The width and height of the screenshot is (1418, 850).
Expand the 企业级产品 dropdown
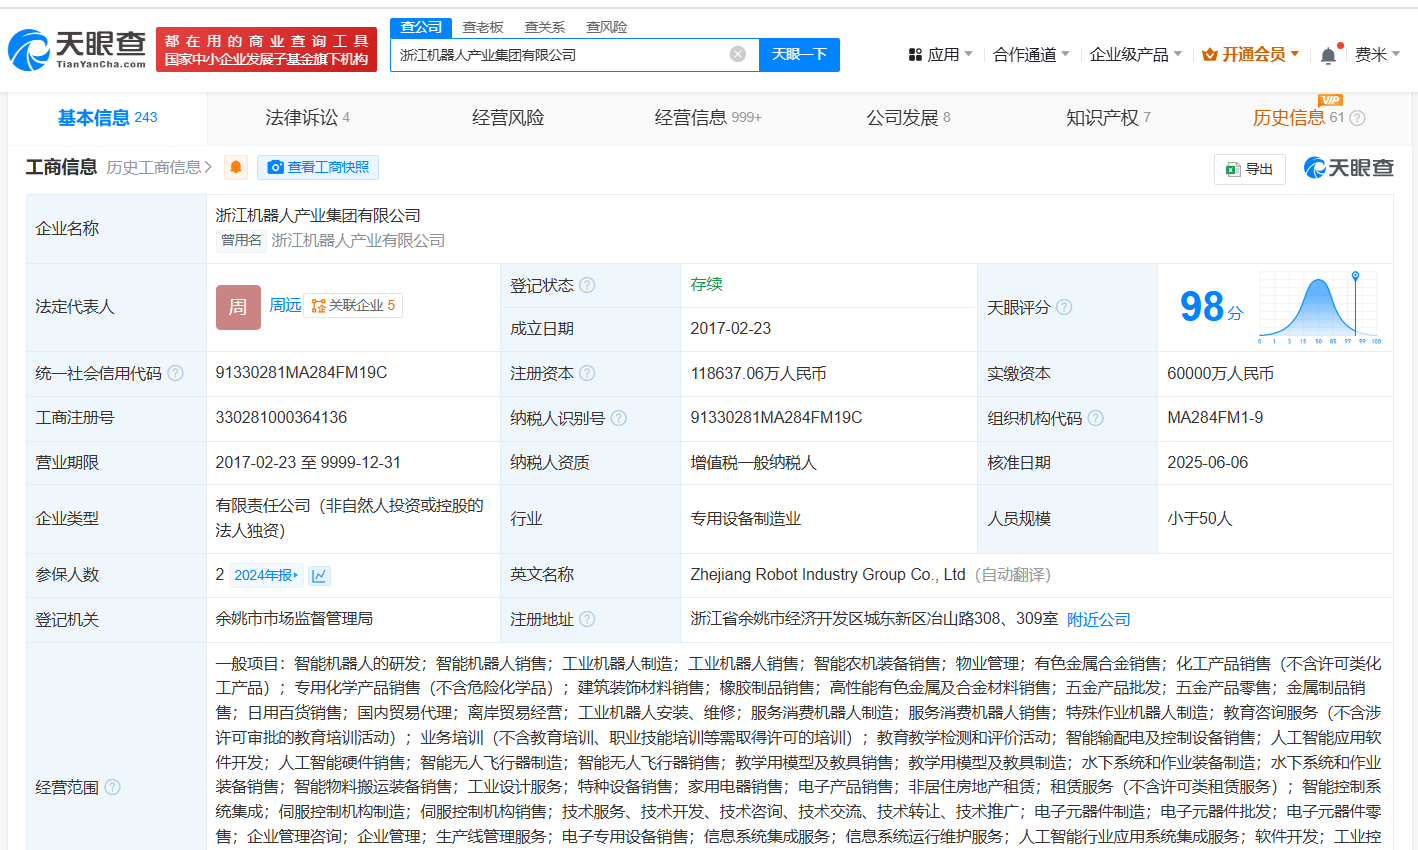pos(1135,54)
